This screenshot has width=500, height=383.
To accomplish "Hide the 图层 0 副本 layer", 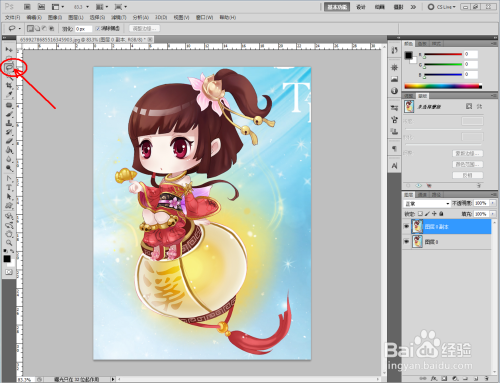I will pos(406,226).
